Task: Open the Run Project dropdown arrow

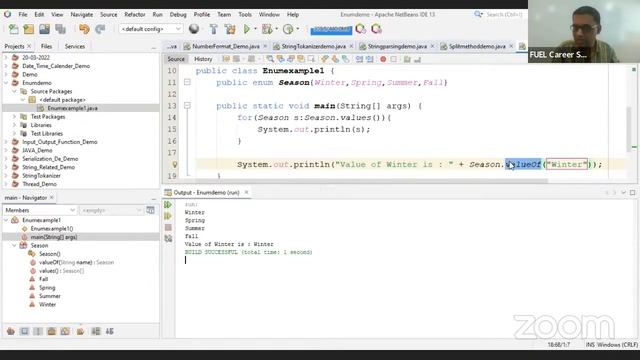Action: [256, 29]
